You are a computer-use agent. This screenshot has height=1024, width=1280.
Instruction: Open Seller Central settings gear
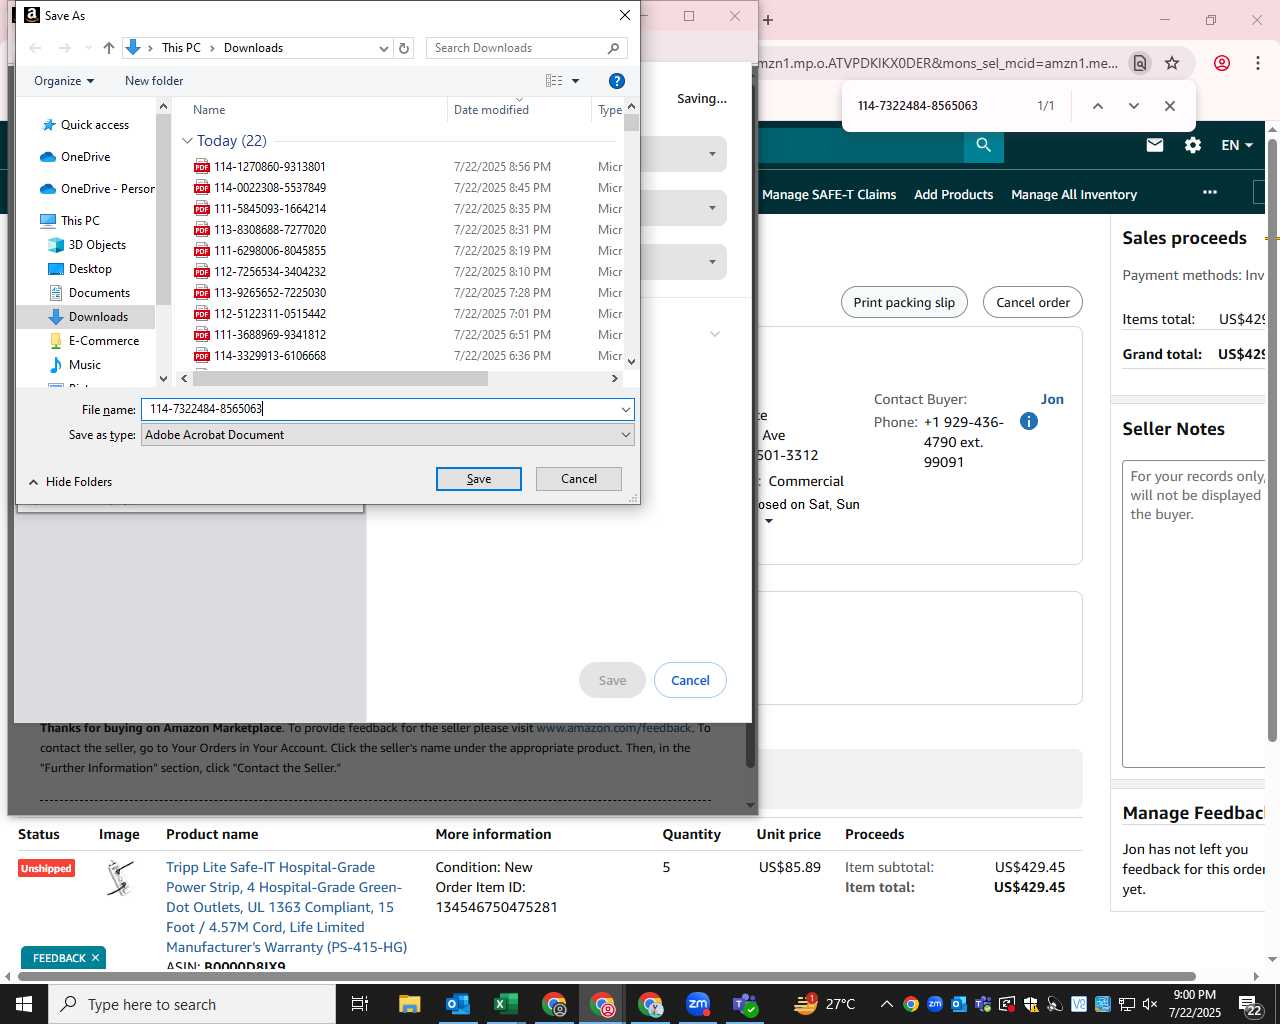[x=1193, y=145]
